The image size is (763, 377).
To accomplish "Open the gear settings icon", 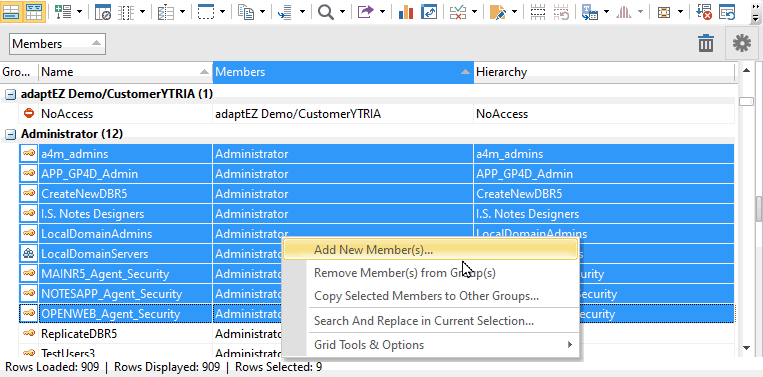I will 742,44.
